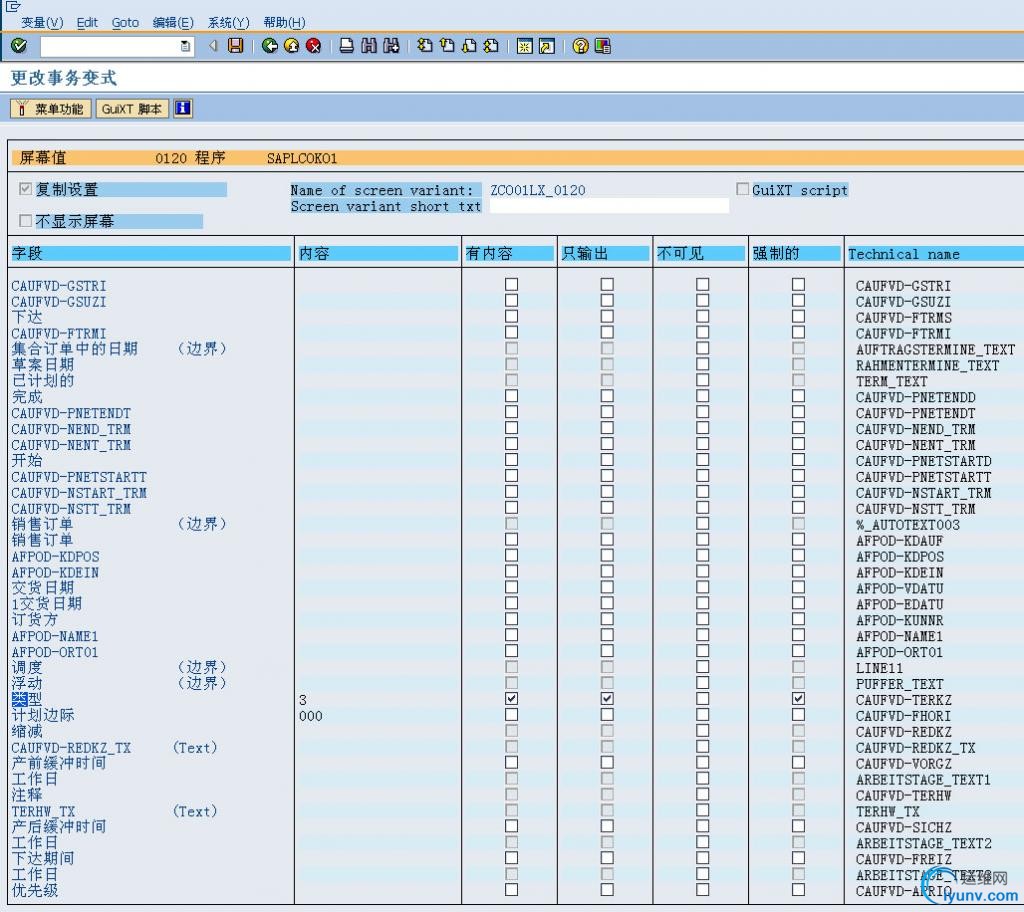Click the Screen variant short txt field
Viewport: 1024px width, 912px height.
[609, 206]
